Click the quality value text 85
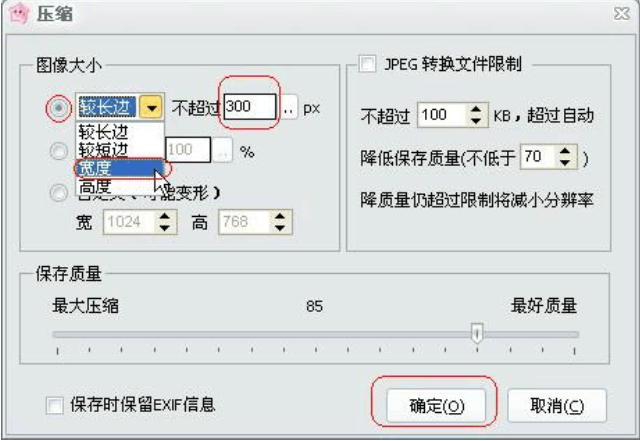The image size is (640, 441). point(314,306)
